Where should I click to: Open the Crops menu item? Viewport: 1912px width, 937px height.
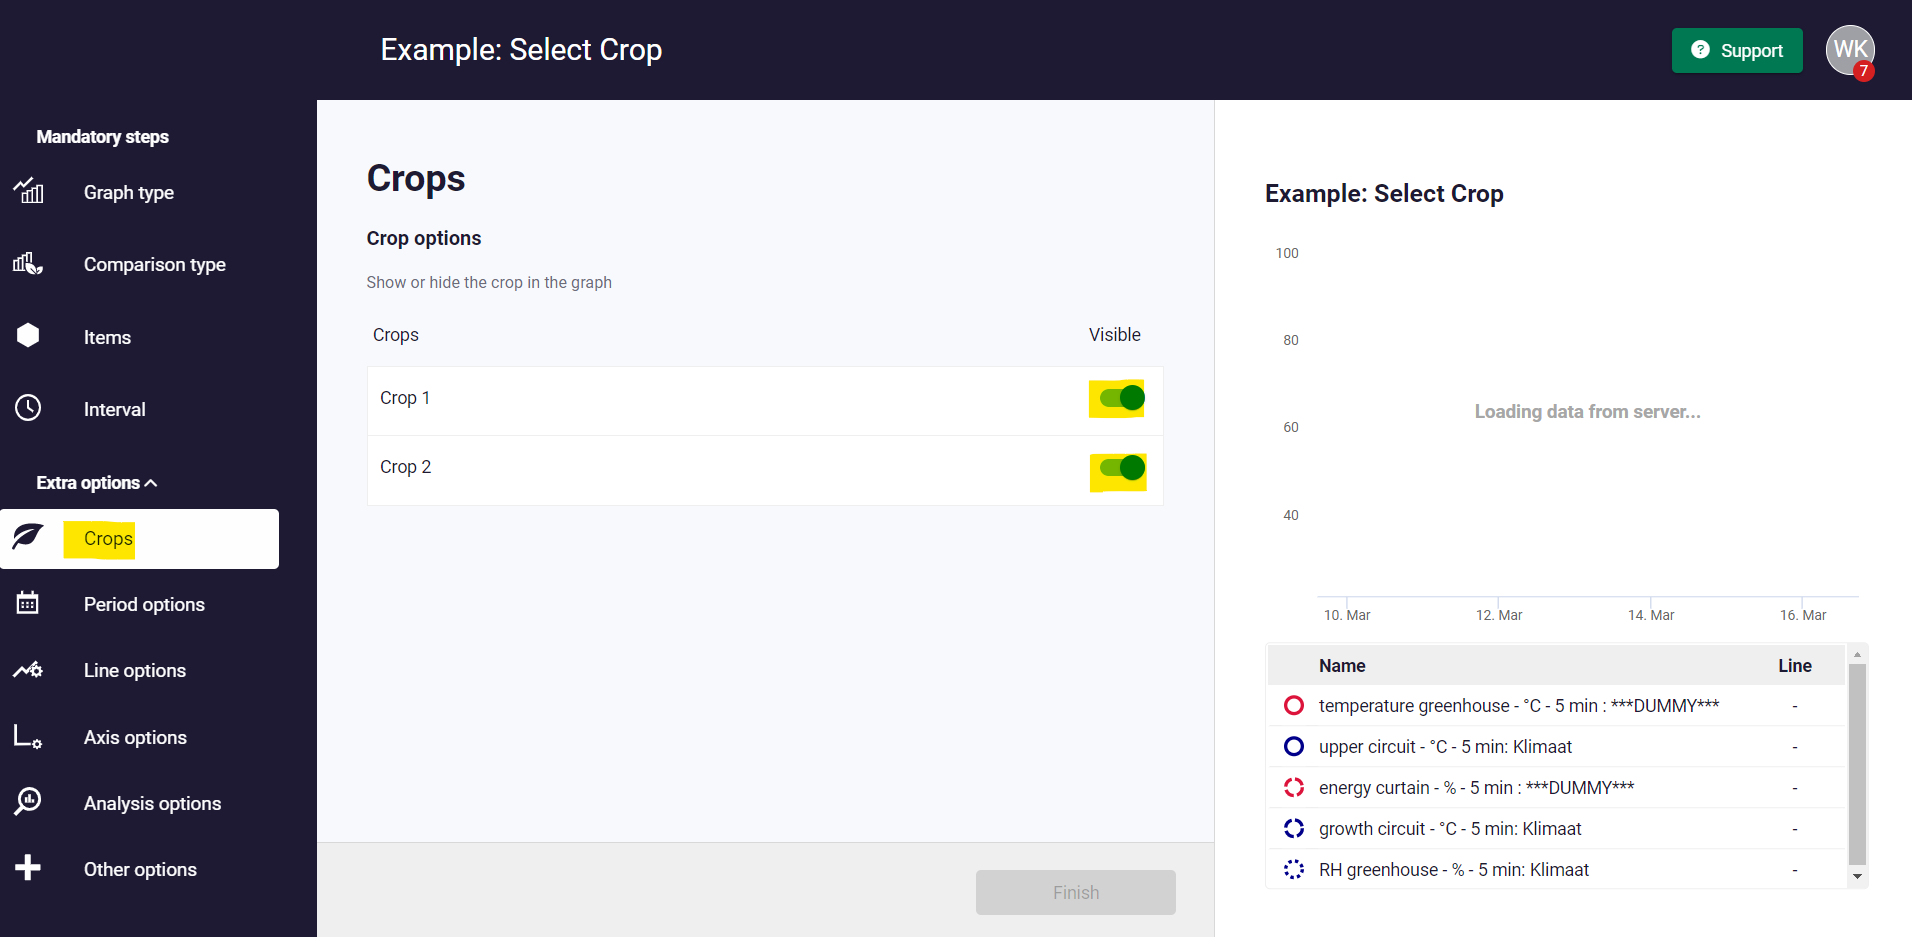[108, 539]
